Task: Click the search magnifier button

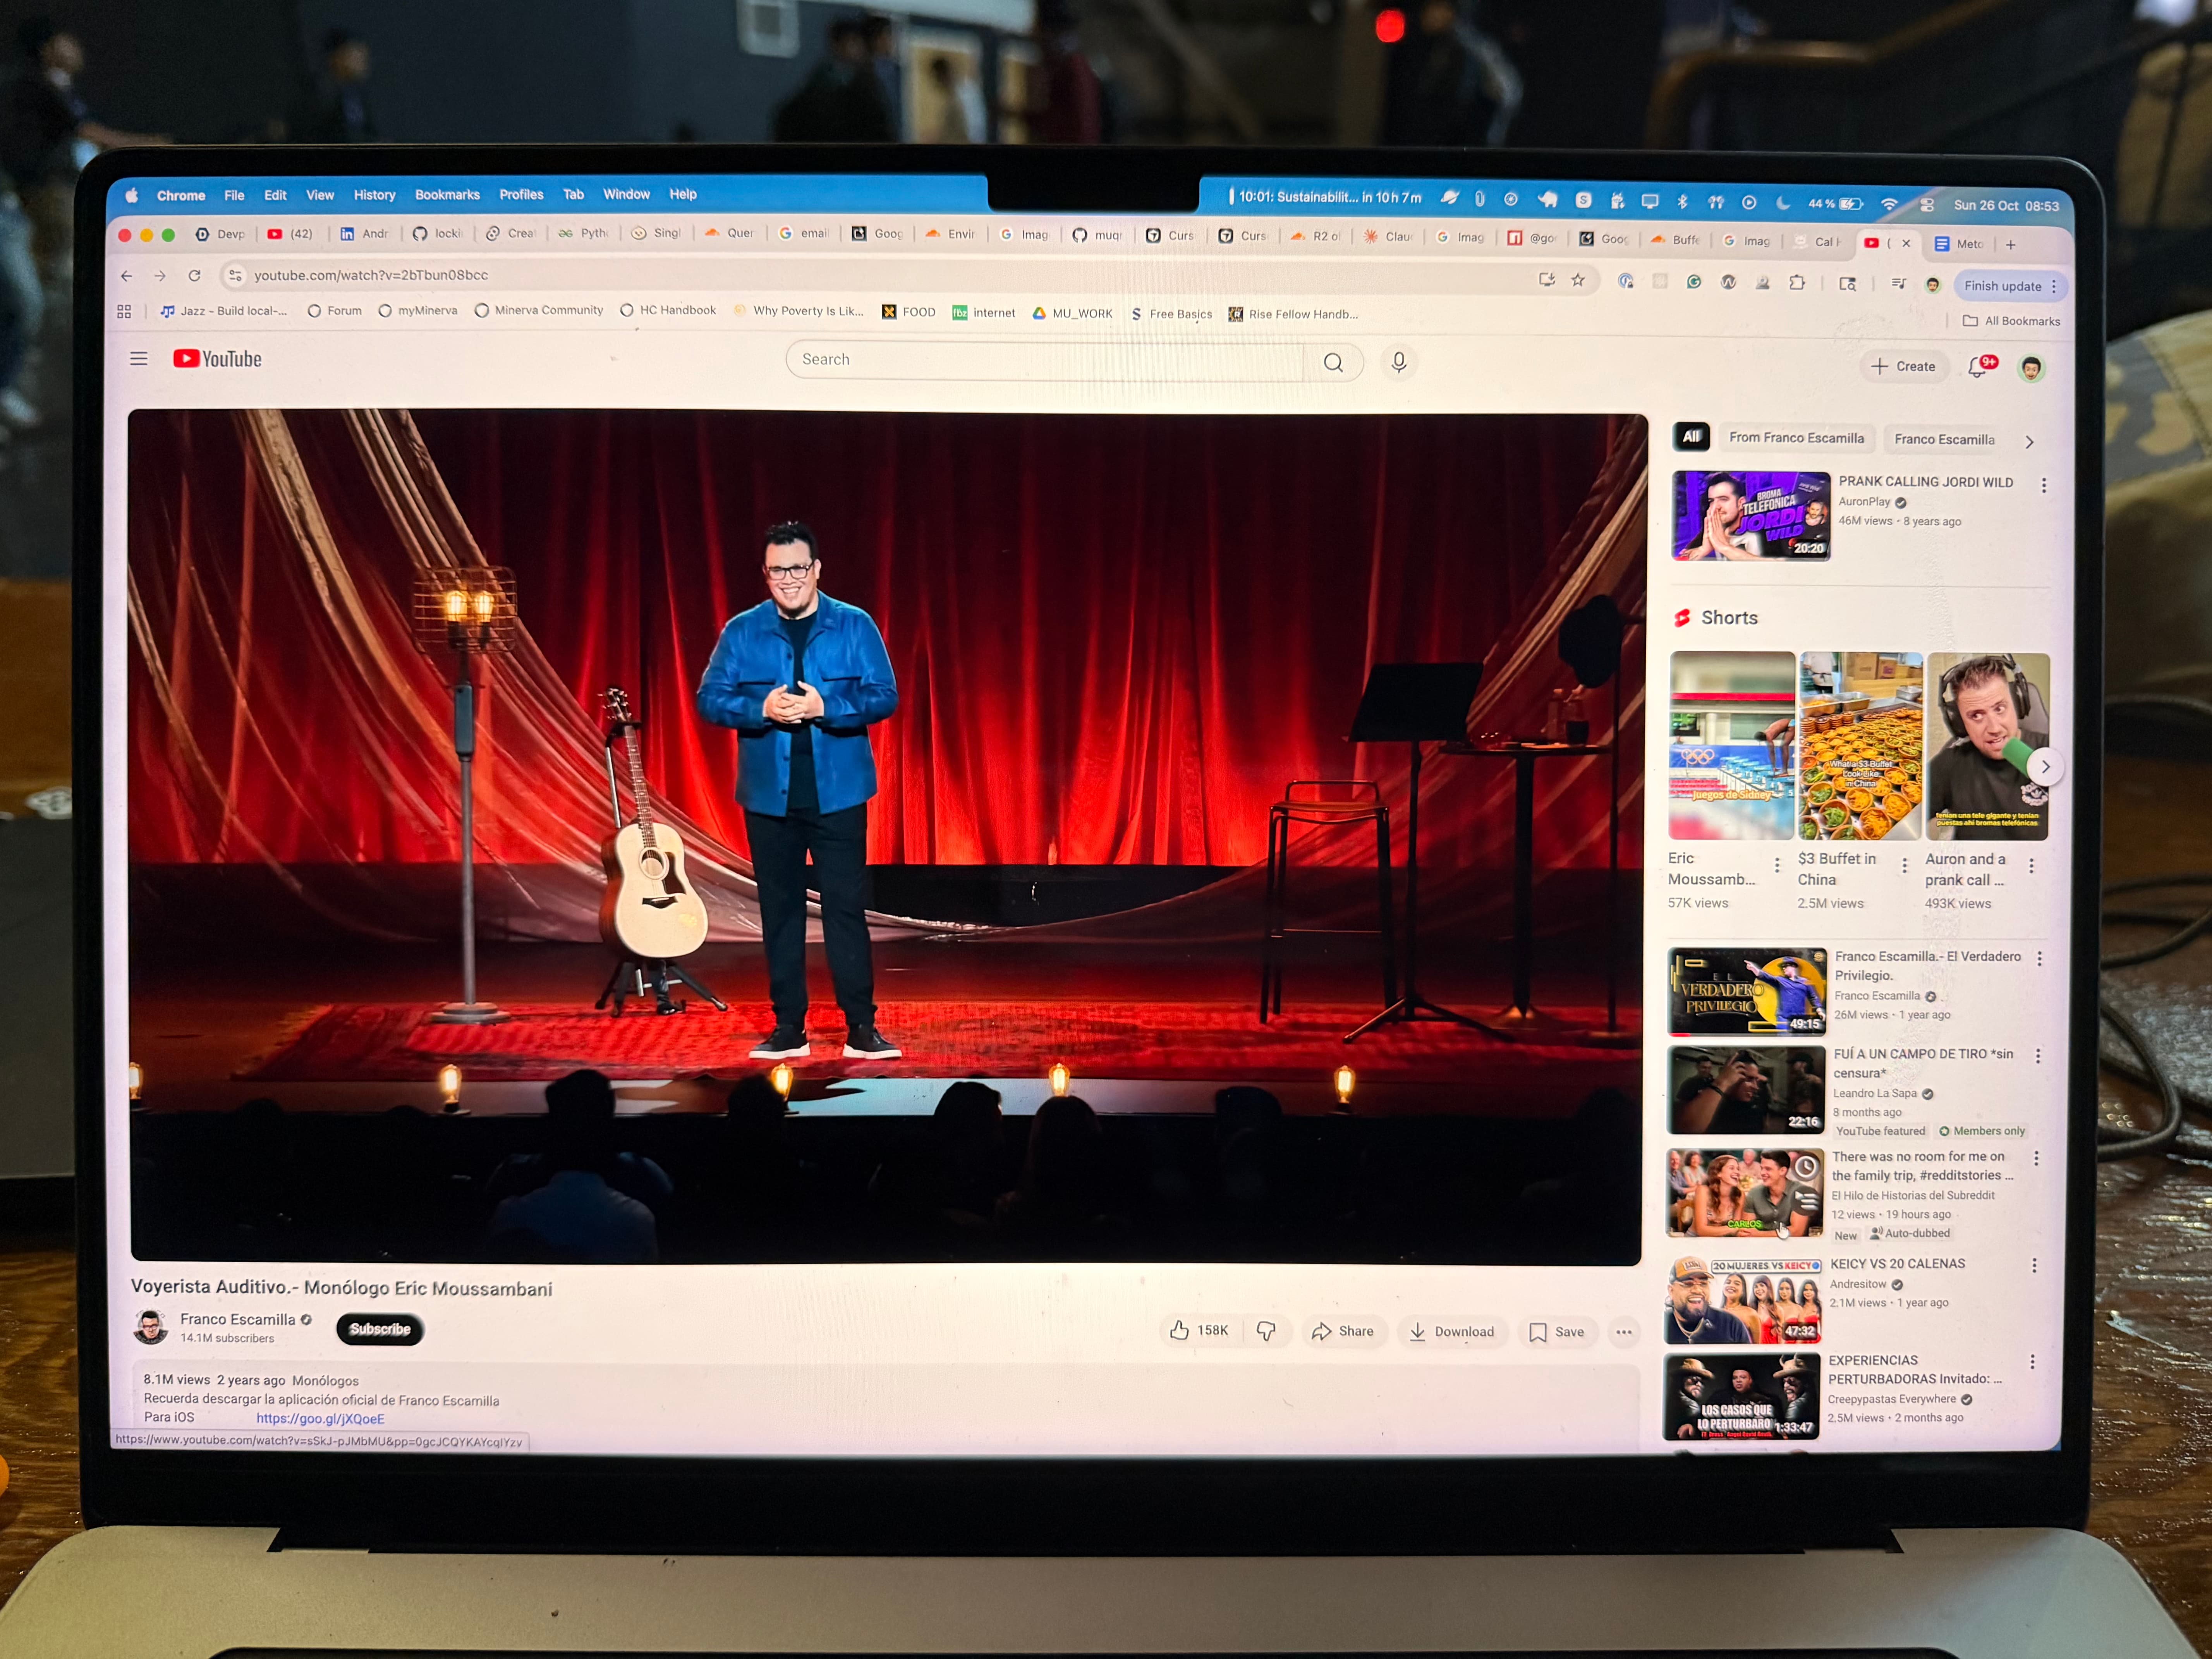Action: point(1333,362)
